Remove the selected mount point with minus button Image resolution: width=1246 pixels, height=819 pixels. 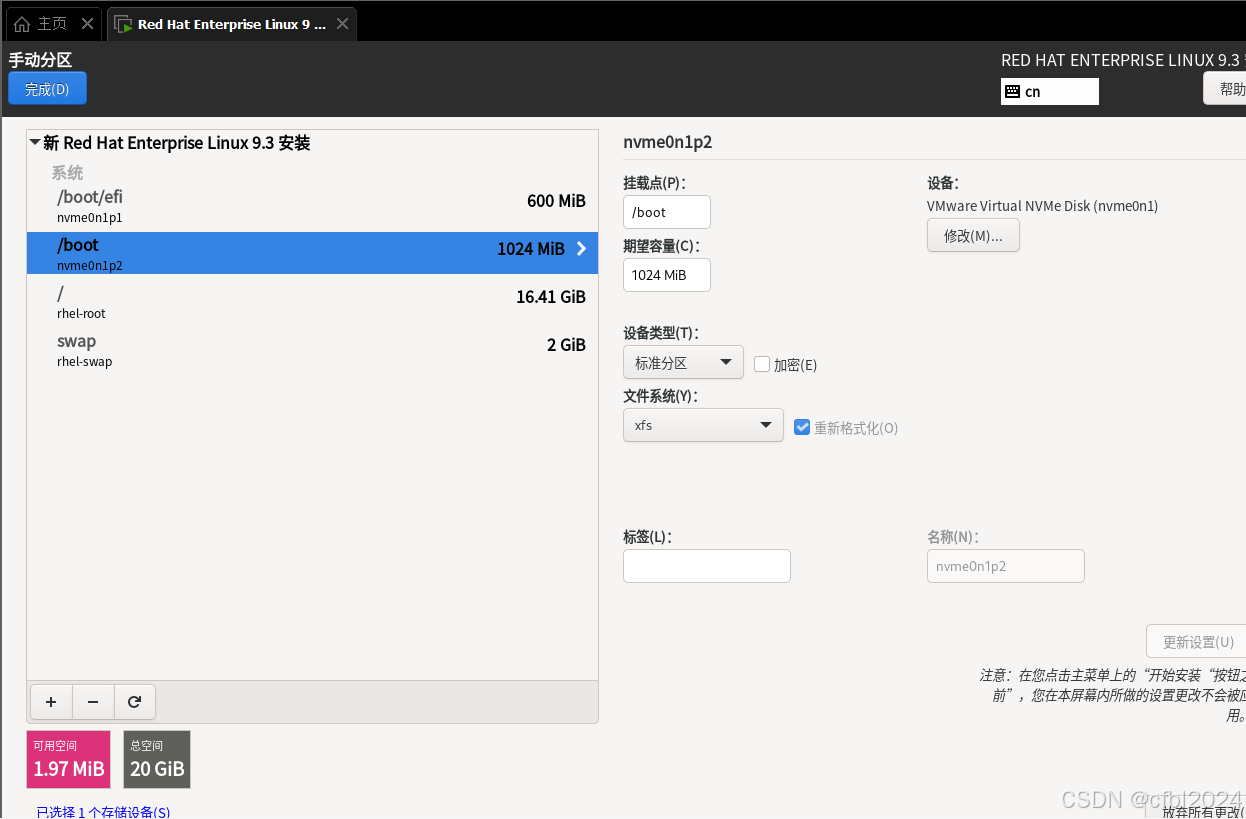[x=93, y=702]
